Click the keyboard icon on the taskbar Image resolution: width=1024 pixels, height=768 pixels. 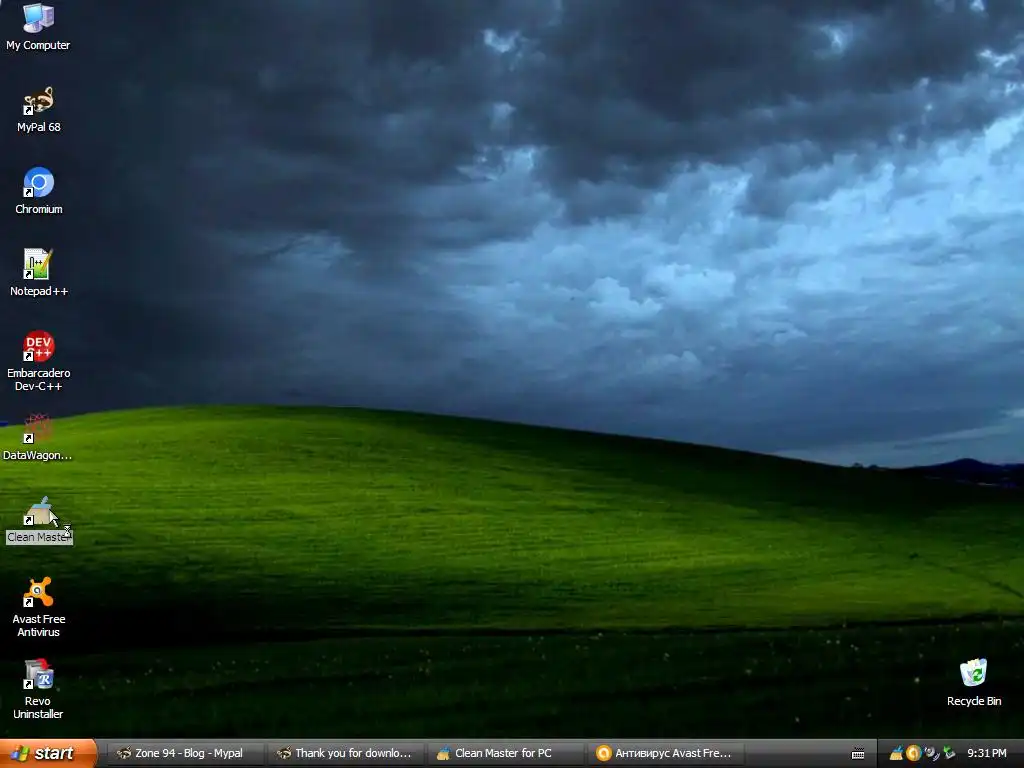tap(858, 754)
